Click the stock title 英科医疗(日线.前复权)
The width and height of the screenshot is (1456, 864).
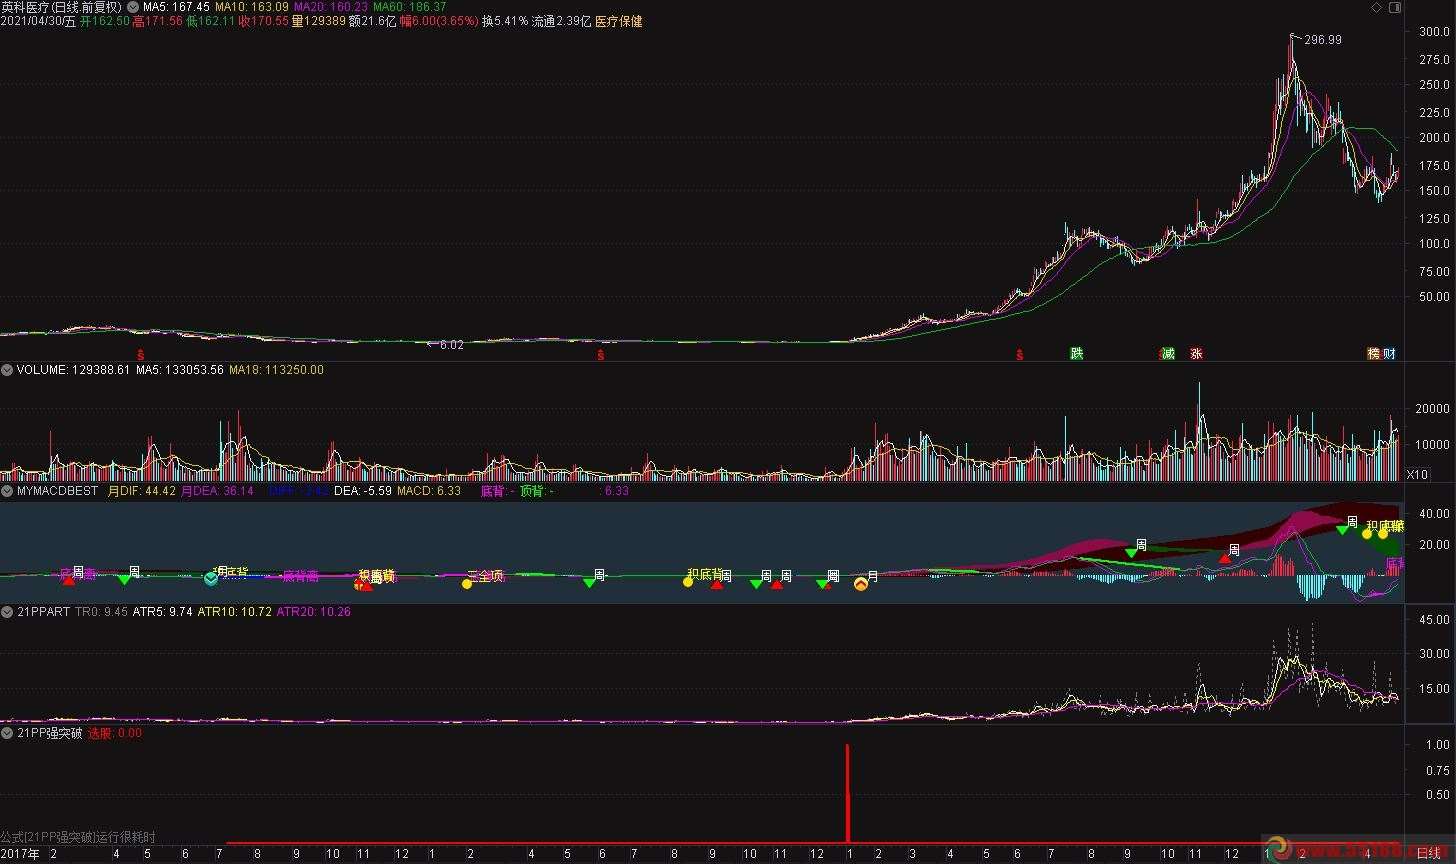(61, 7)
